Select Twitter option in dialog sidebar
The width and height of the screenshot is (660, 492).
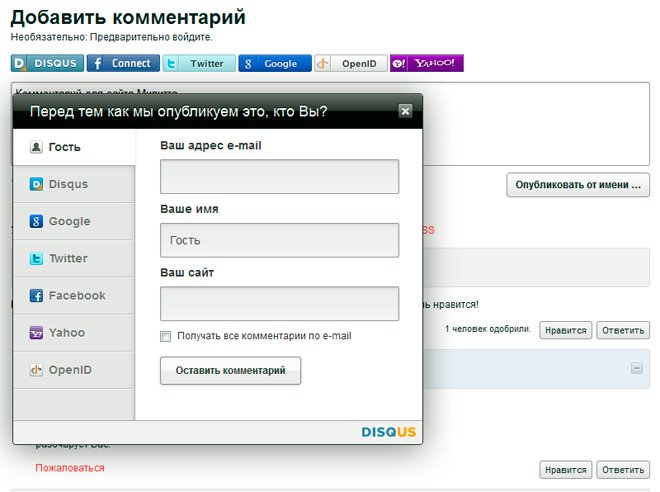tap(73, 258)
